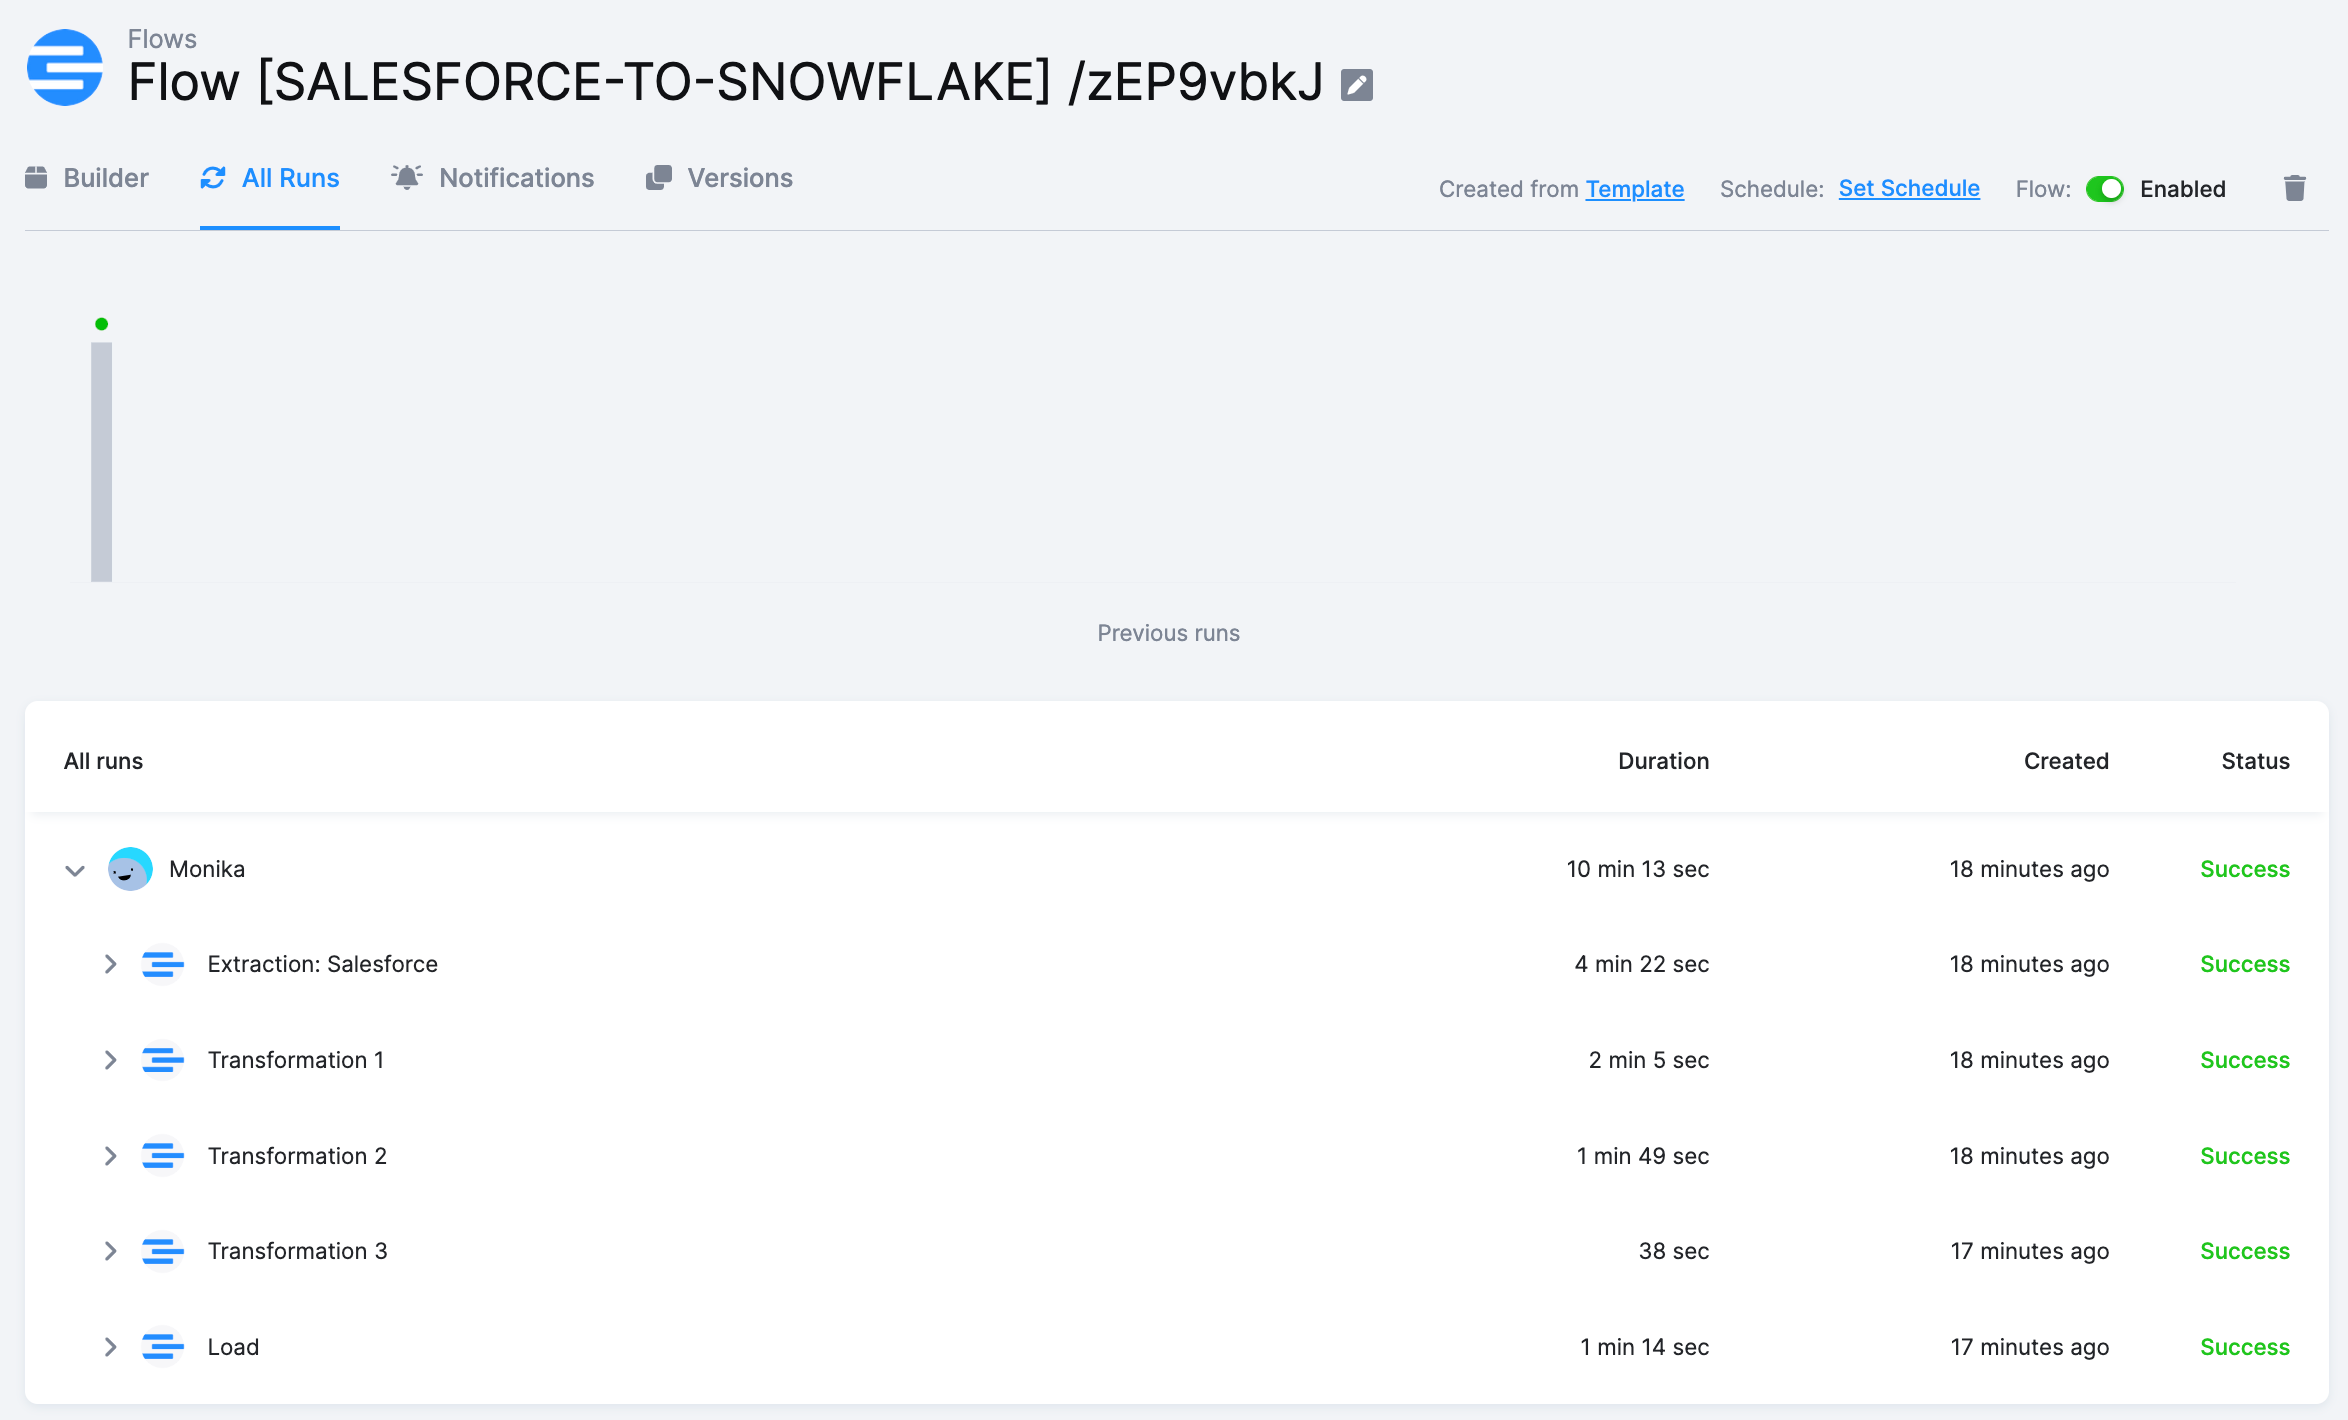
Task: Click the trash icon to delete the flow
Action: coord(2293,188)
